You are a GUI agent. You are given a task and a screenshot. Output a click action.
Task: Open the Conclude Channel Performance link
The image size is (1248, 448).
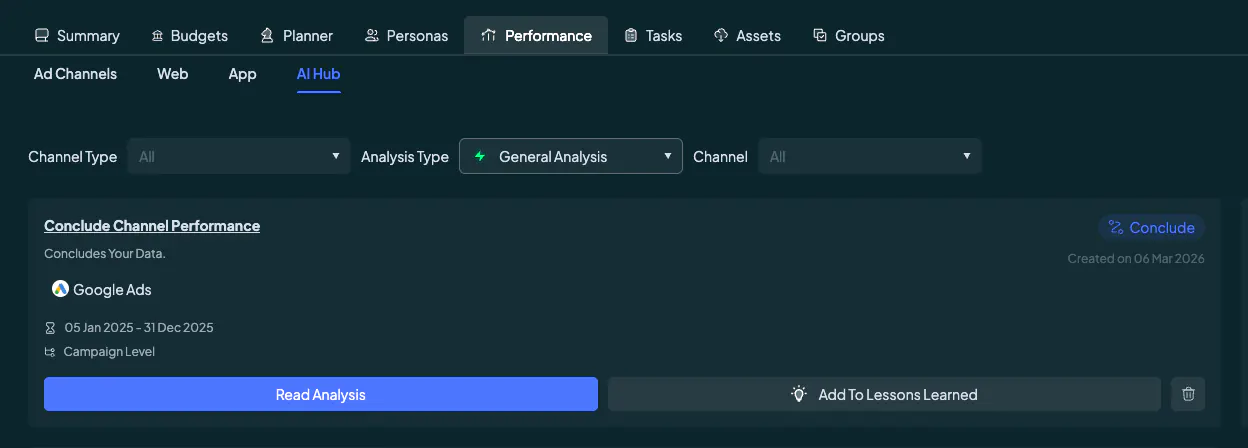click(152, 226)
